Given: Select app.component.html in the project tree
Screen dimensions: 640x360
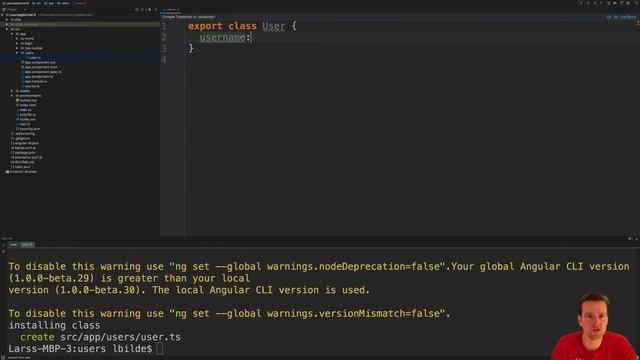Looking at the screenshot, I should coord(40,67).
